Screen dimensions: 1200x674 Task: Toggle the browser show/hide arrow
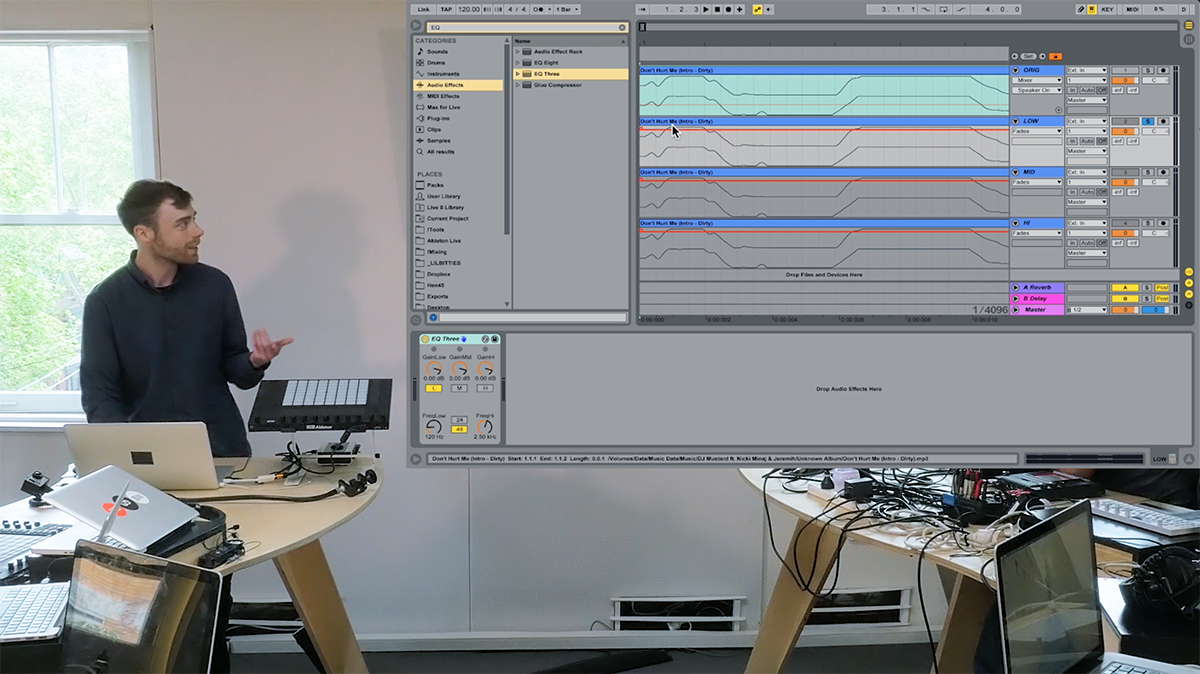(416, 25)
